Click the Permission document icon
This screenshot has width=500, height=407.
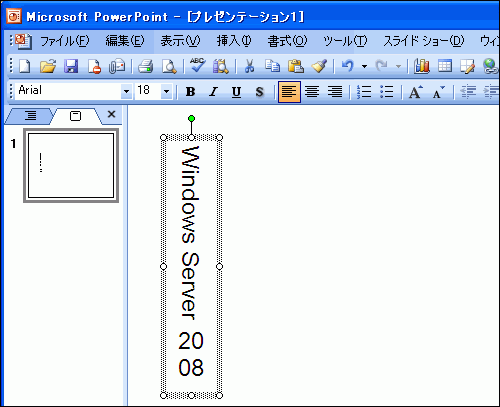click(x=94, y=66)
